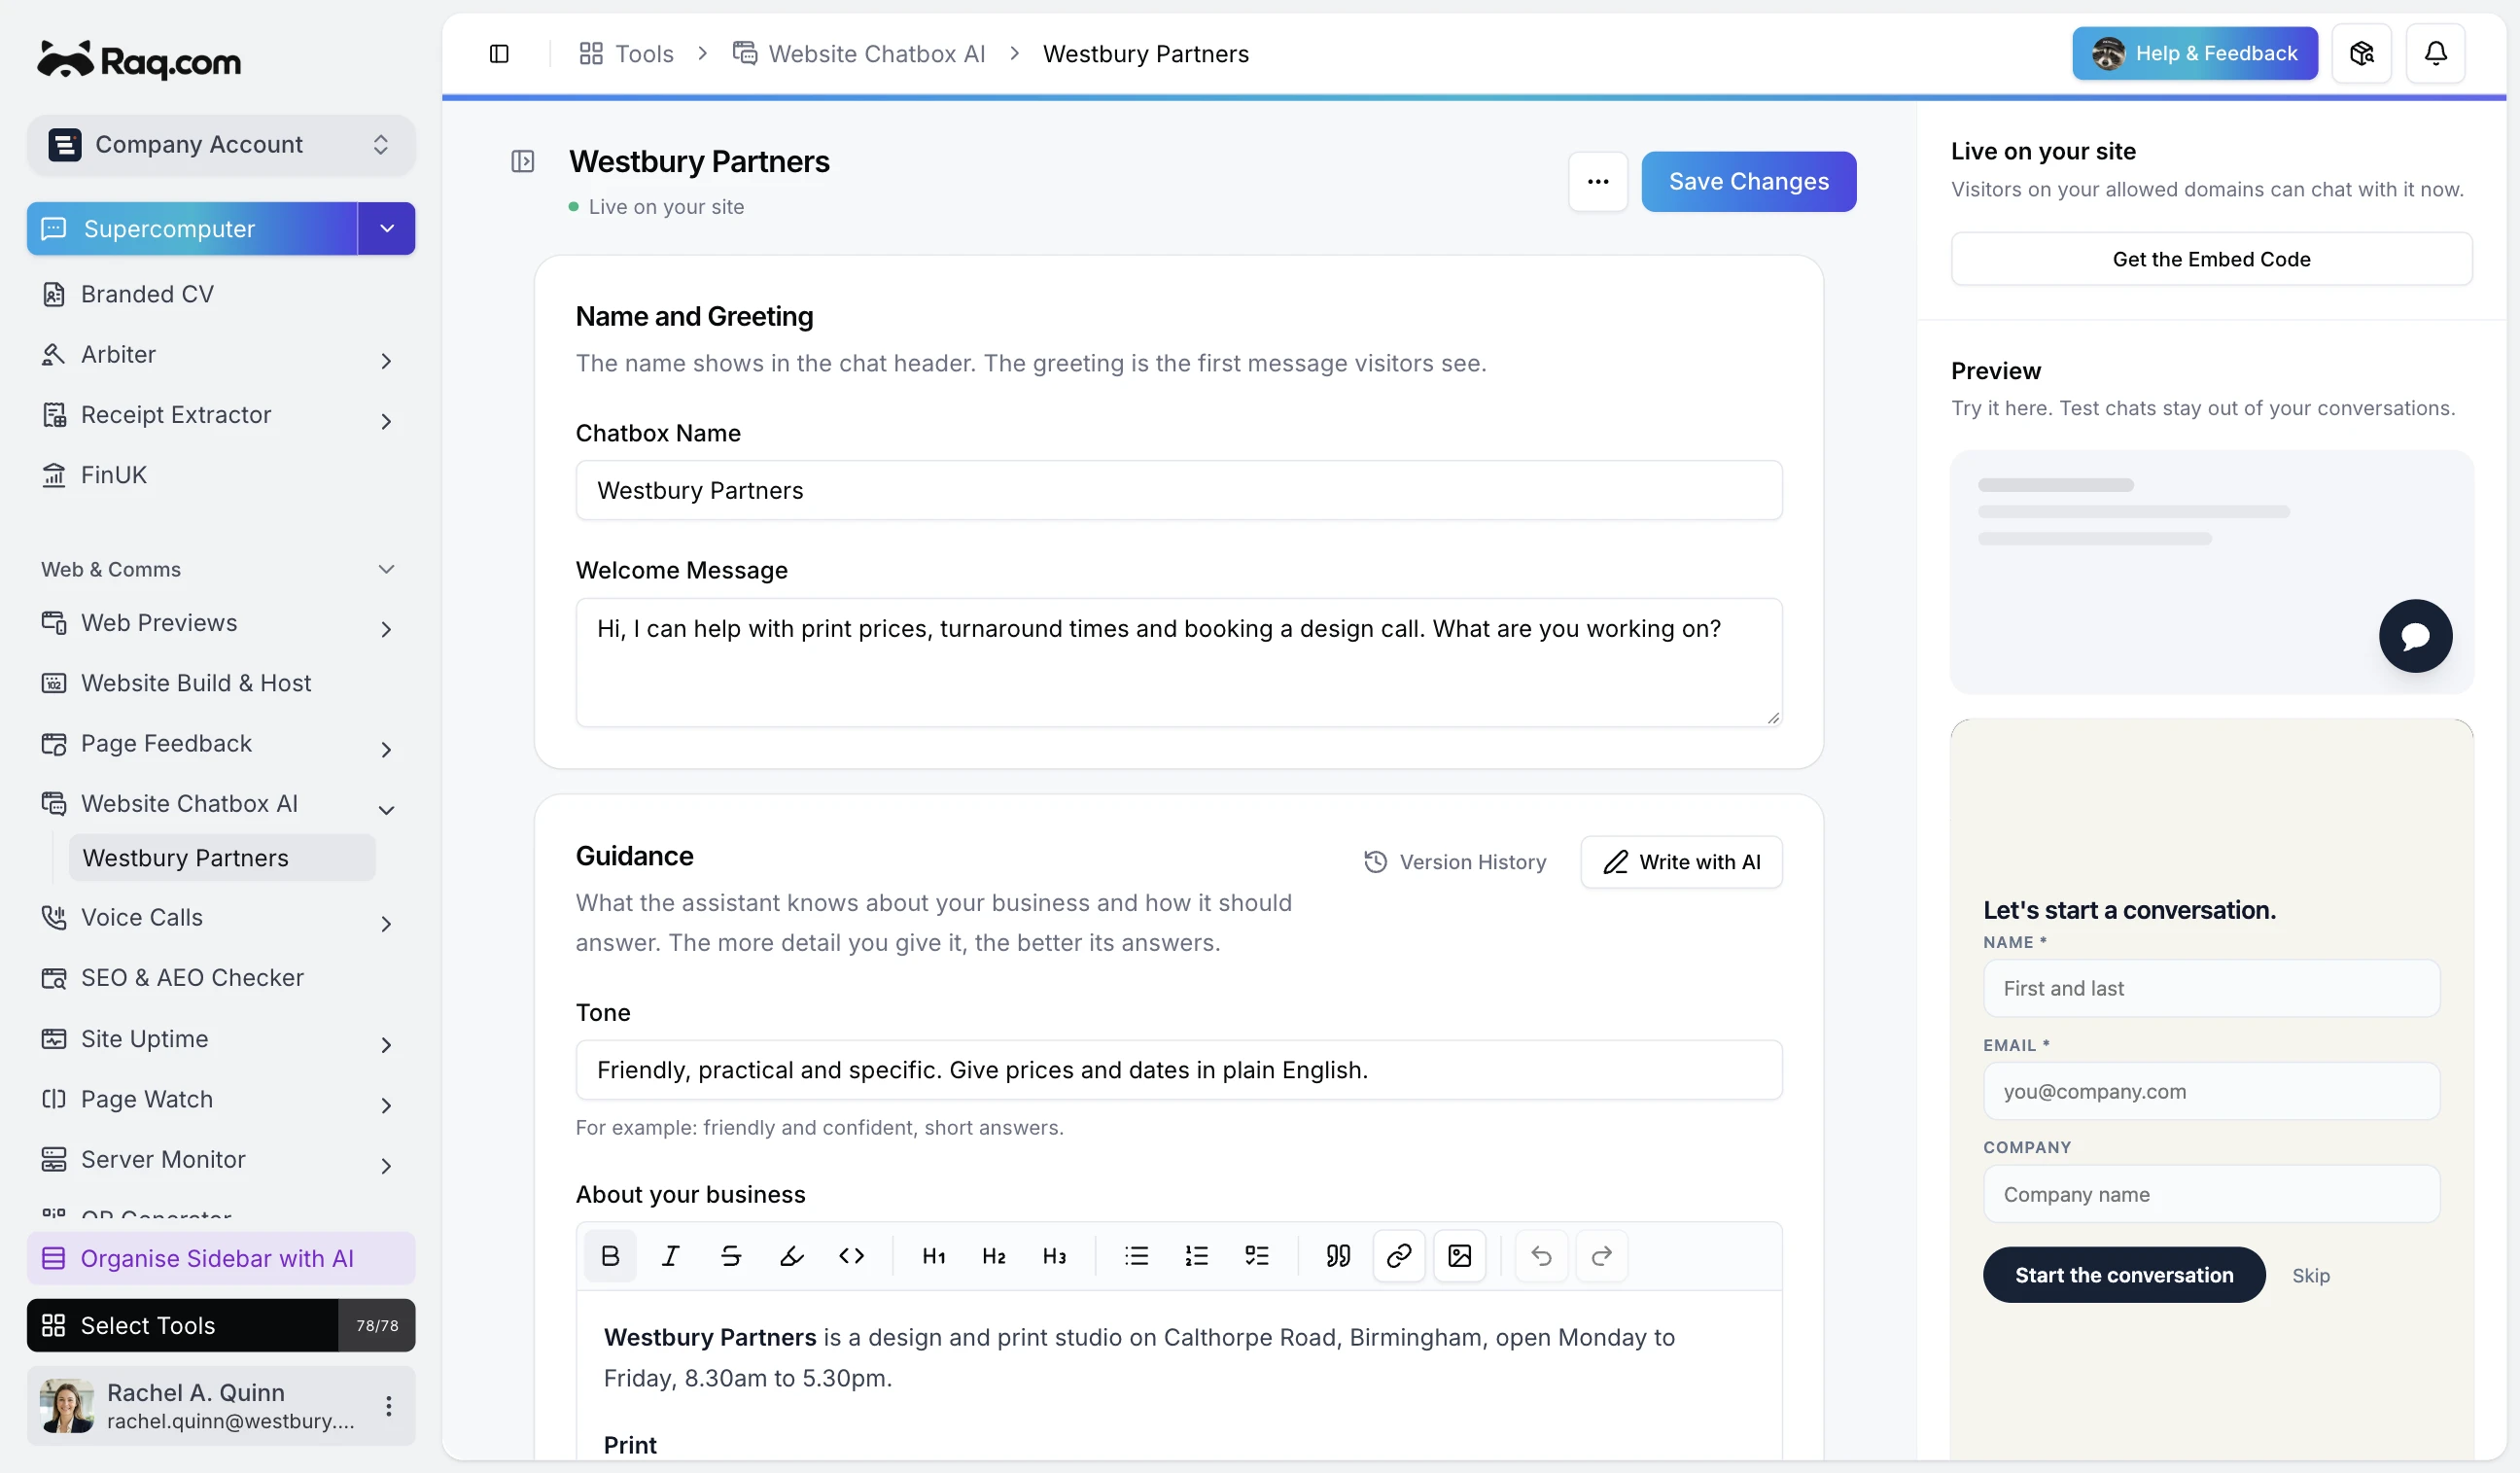Apply strikethrough formatting
The width and height of the screenshot is (2520, 1473).
[731, 1256]
